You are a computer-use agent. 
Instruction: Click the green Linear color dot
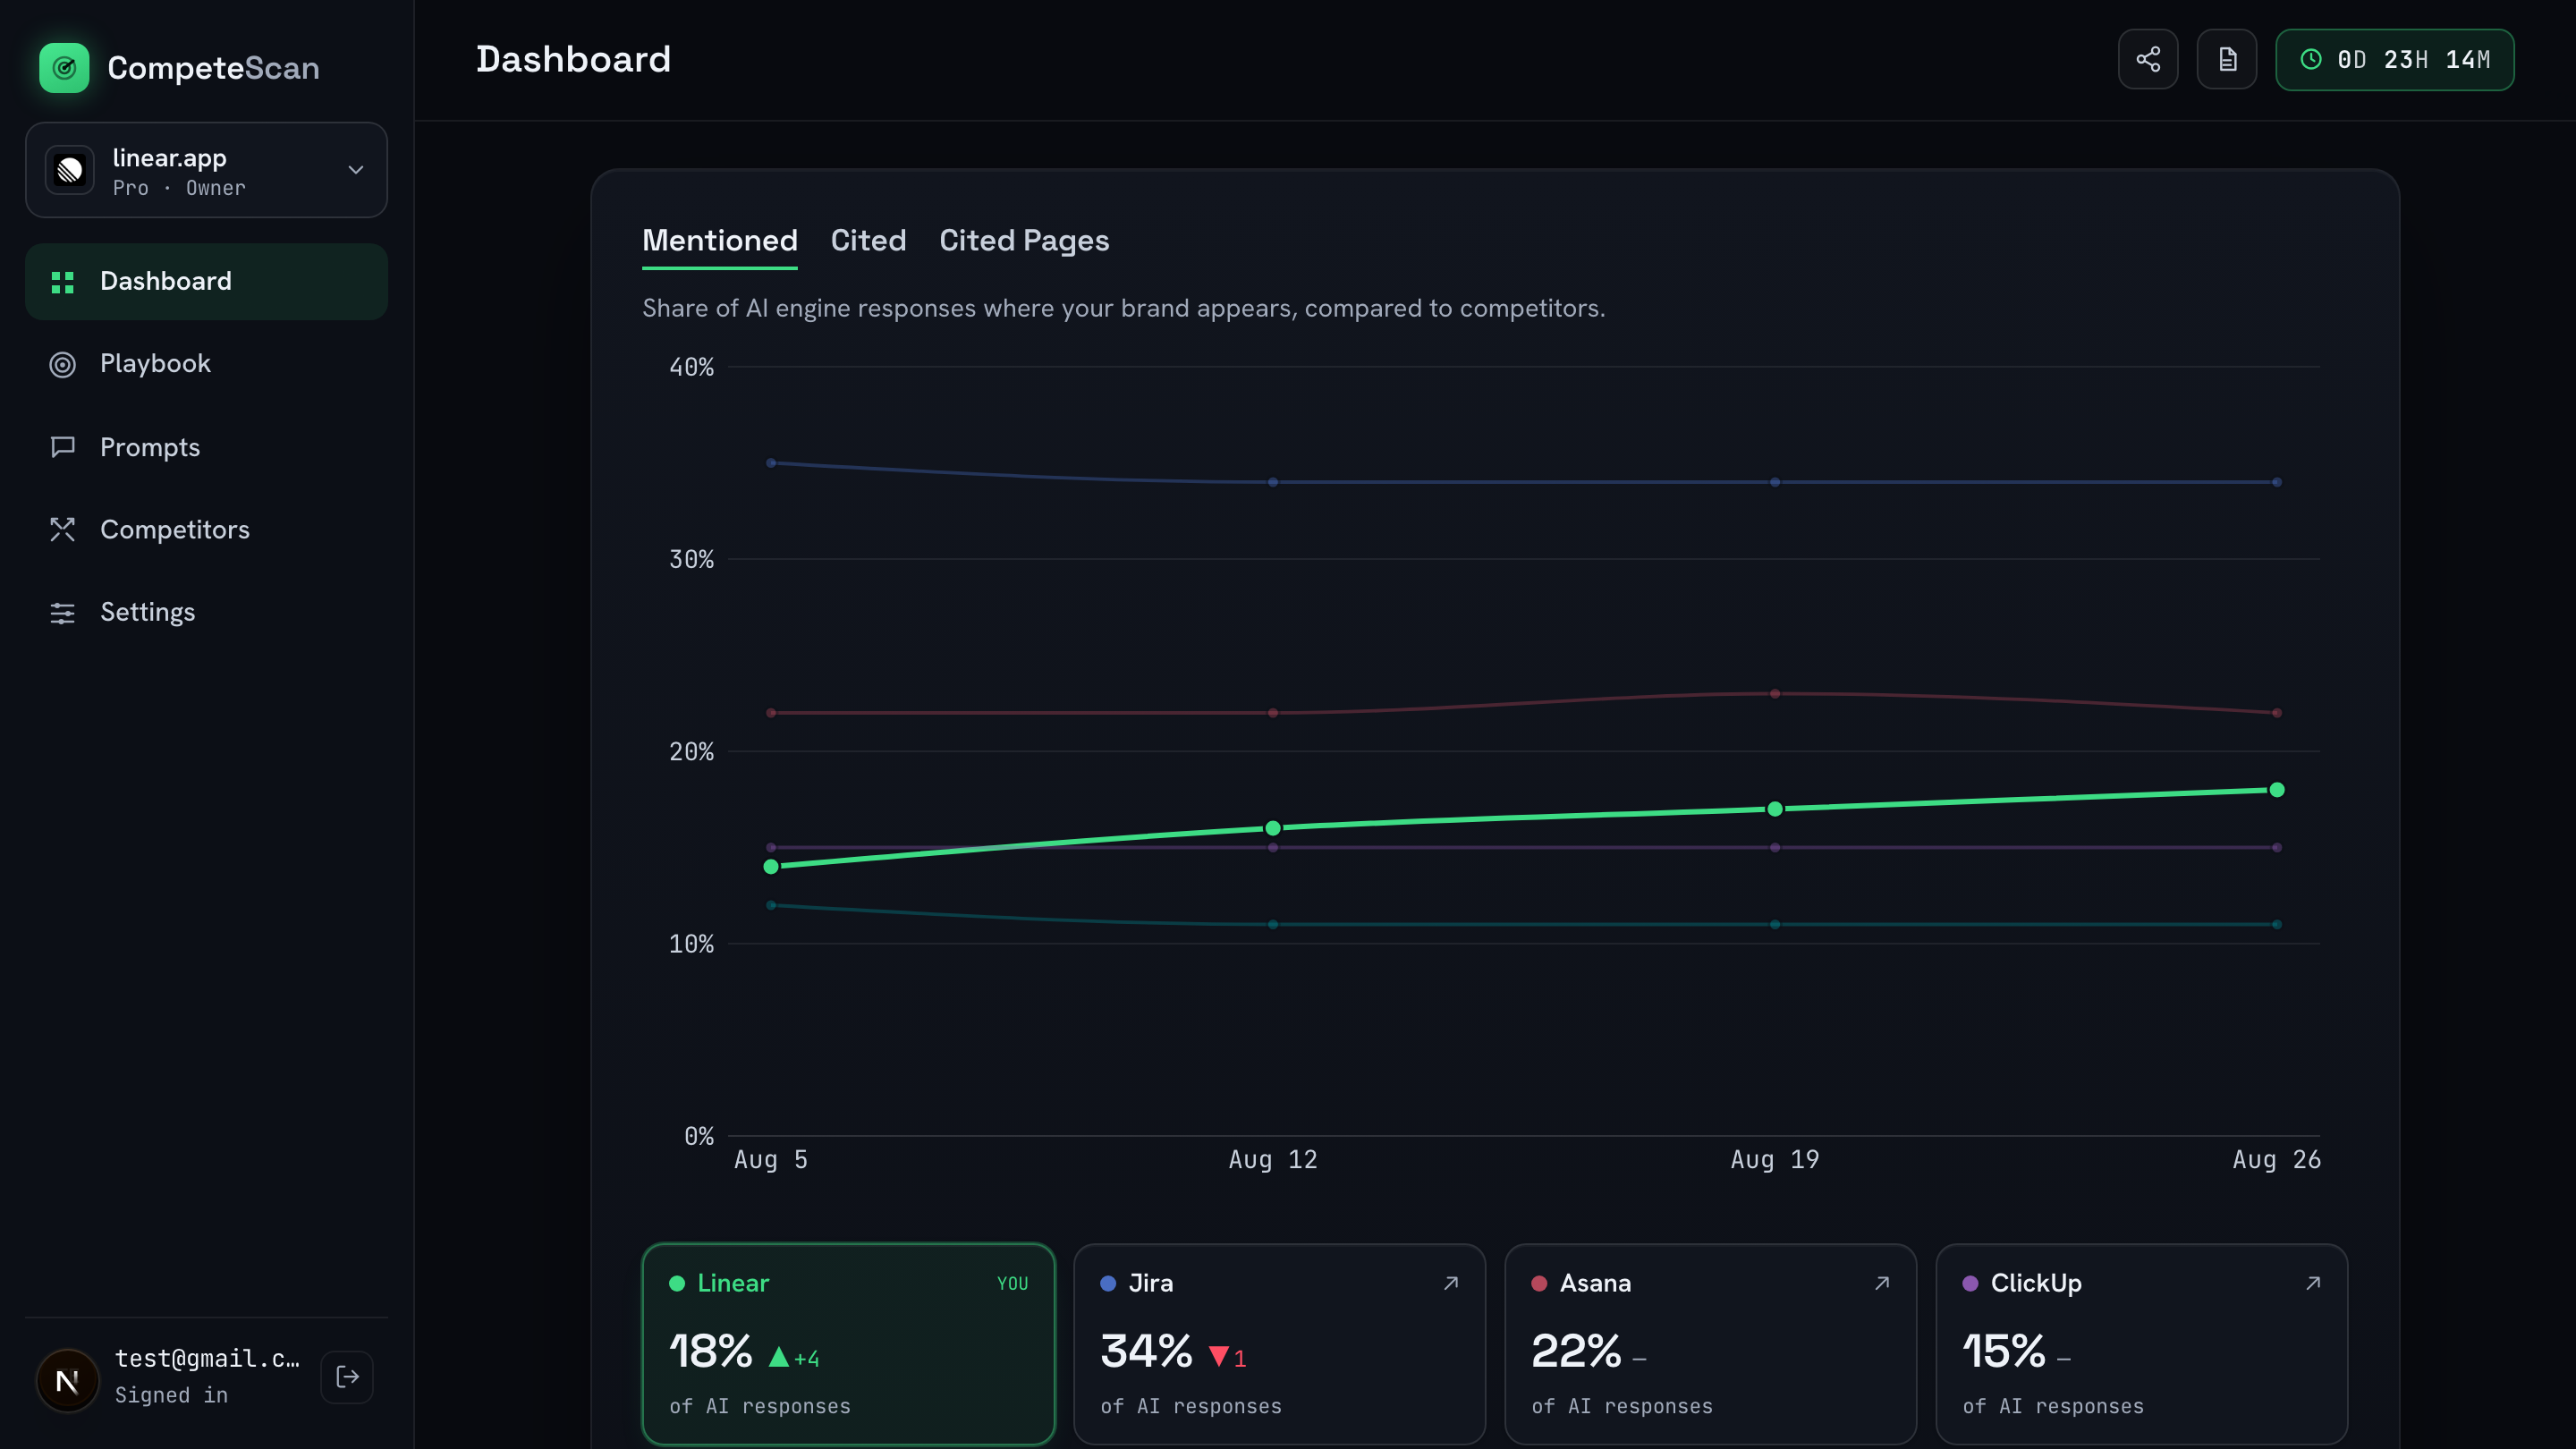click(677, 1284)
